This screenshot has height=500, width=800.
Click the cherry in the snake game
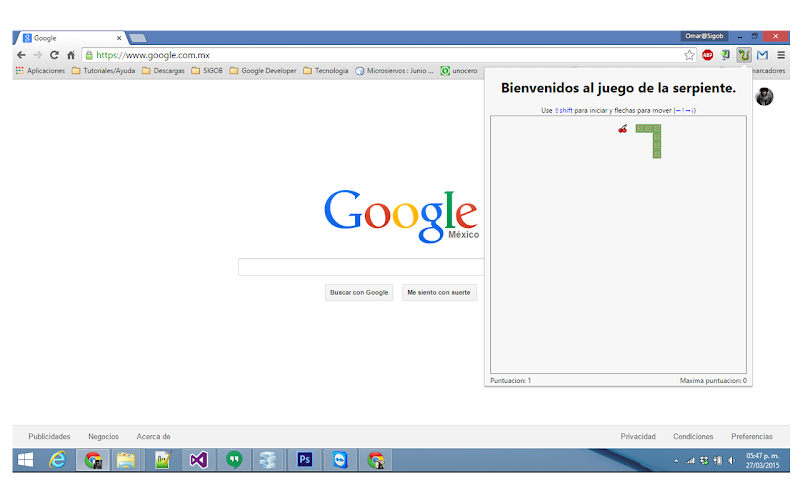point(622,129)
